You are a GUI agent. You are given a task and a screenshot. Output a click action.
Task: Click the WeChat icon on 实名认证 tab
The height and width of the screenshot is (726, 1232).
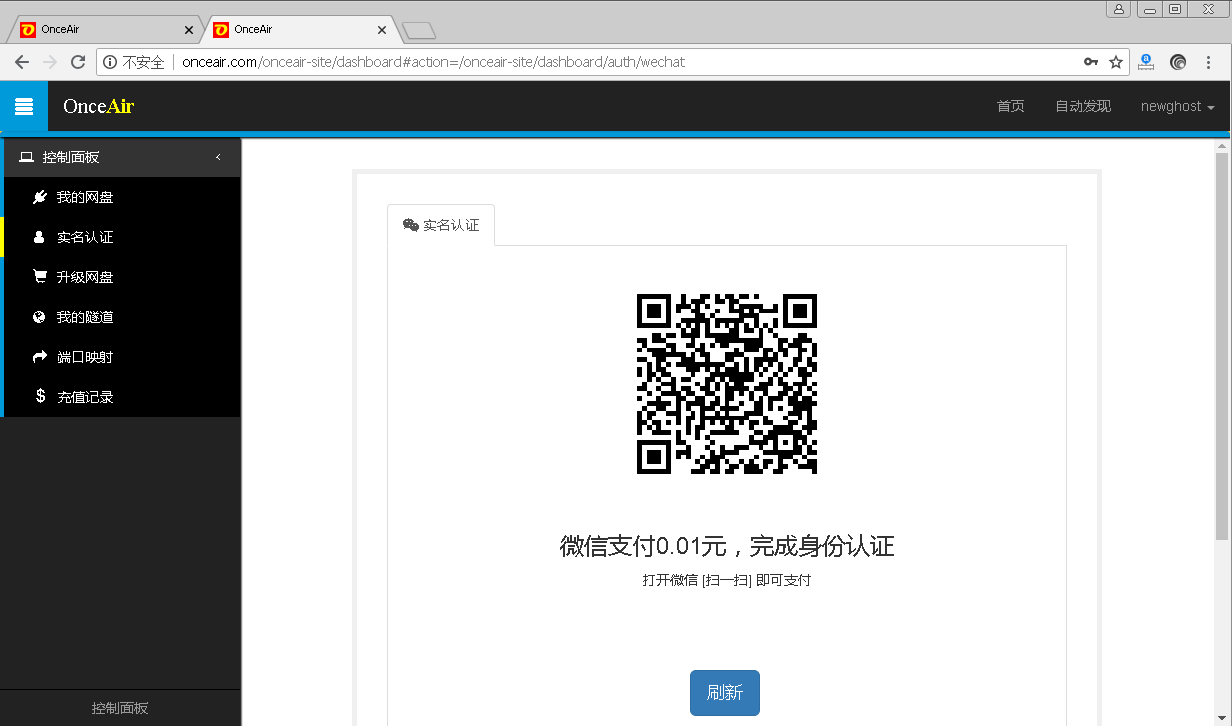point(410,225)
